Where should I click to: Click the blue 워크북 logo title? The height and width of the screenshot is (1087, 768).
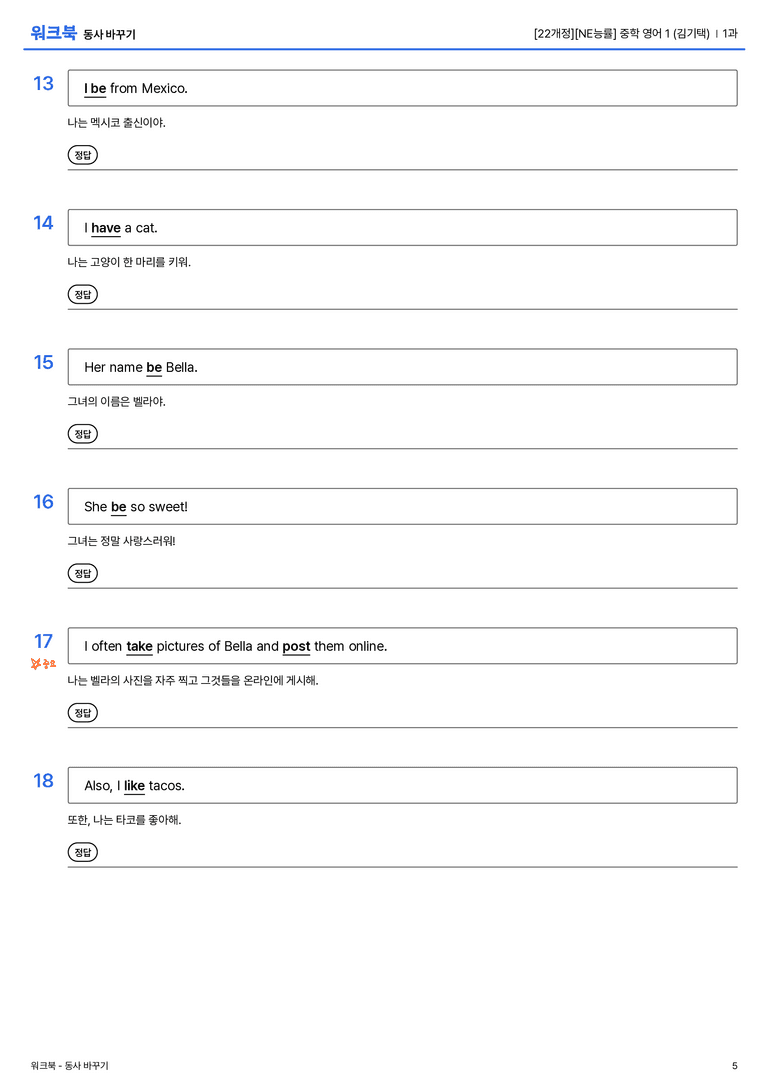click(x=53, y=33)
